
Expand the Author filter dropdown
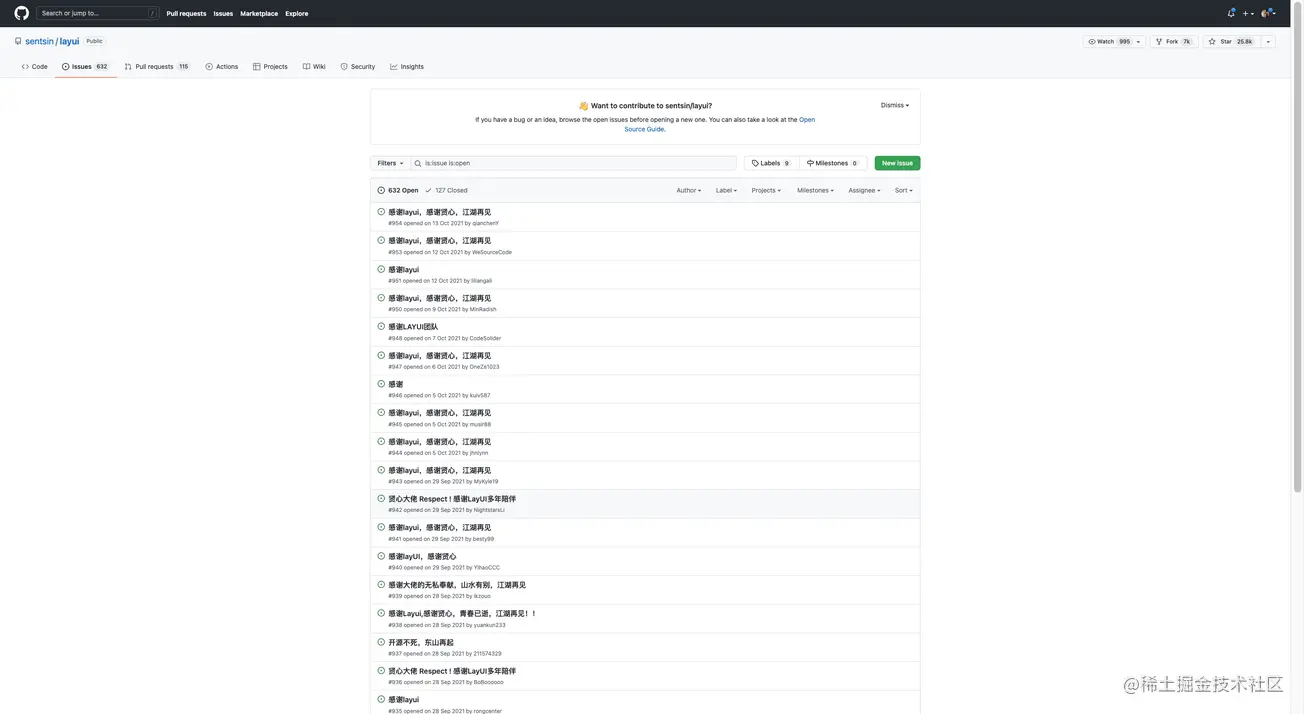(x=688, y=190)
